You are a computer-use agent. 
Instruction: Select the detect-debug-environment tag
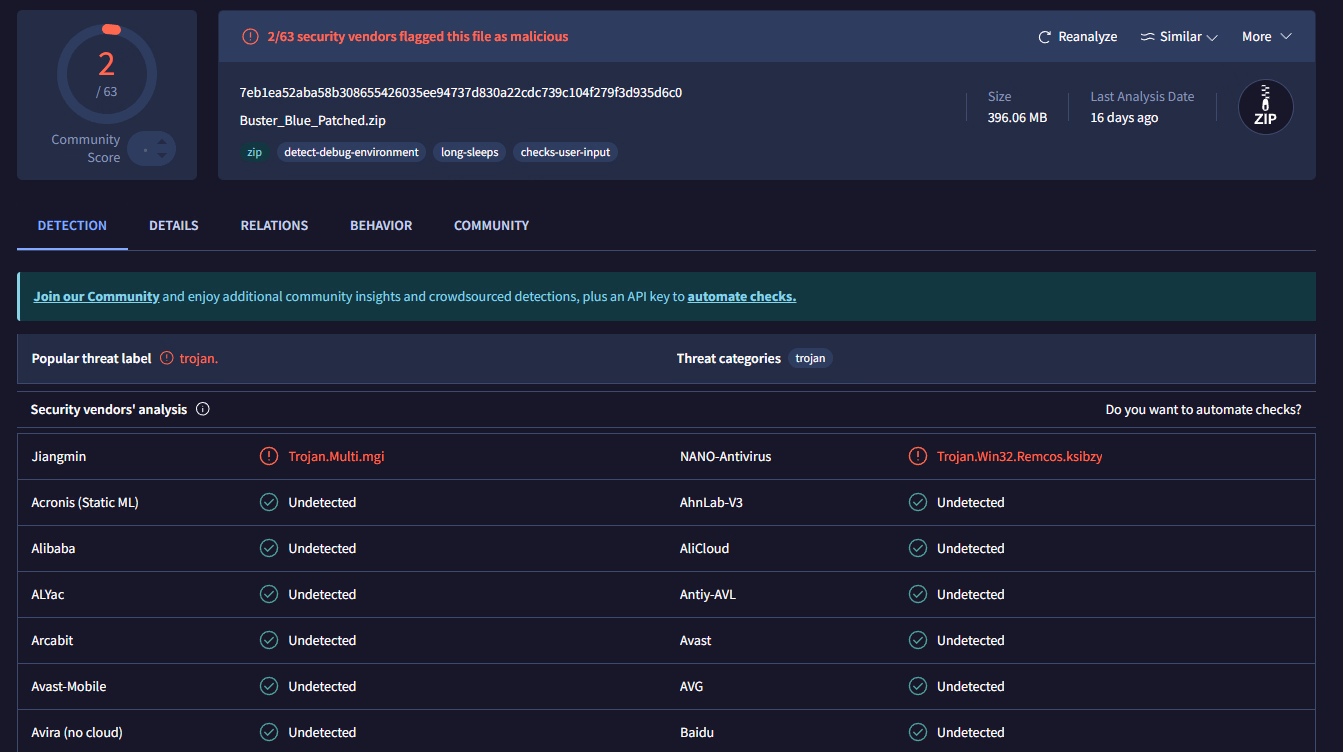351,153
